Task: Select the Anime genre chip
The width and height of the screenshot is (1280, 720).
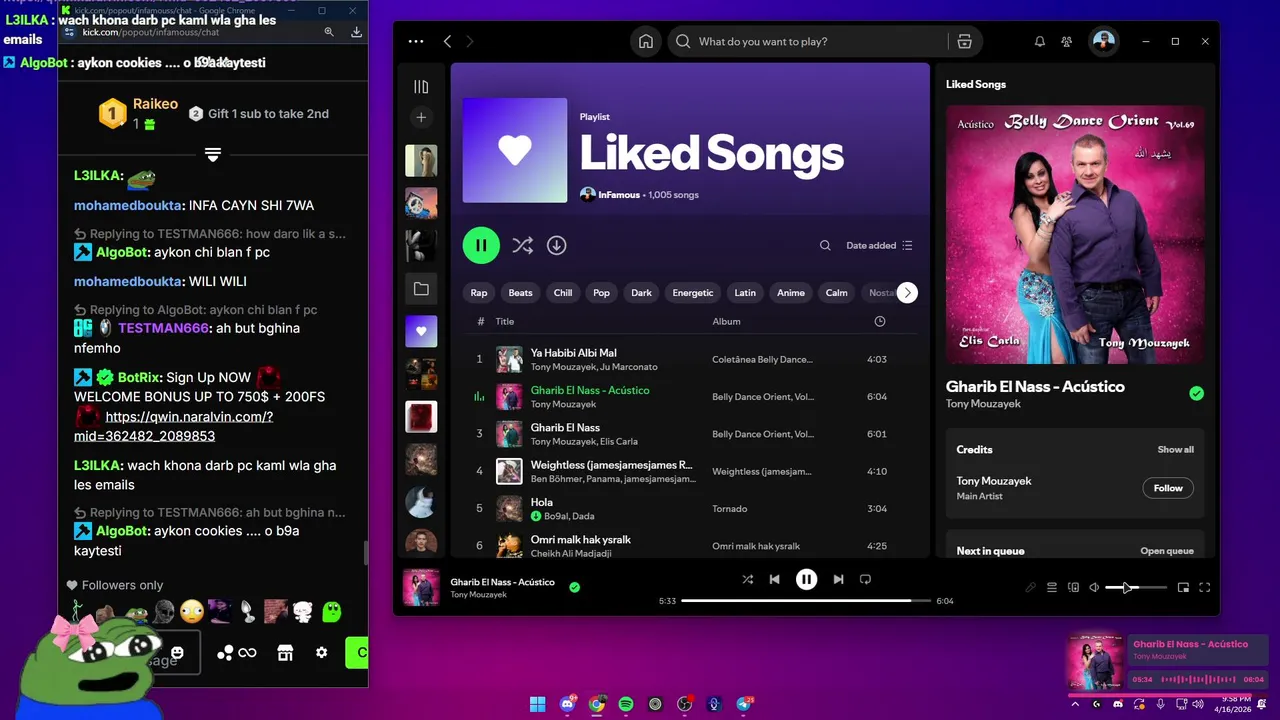Action: (x=791, y=293)
